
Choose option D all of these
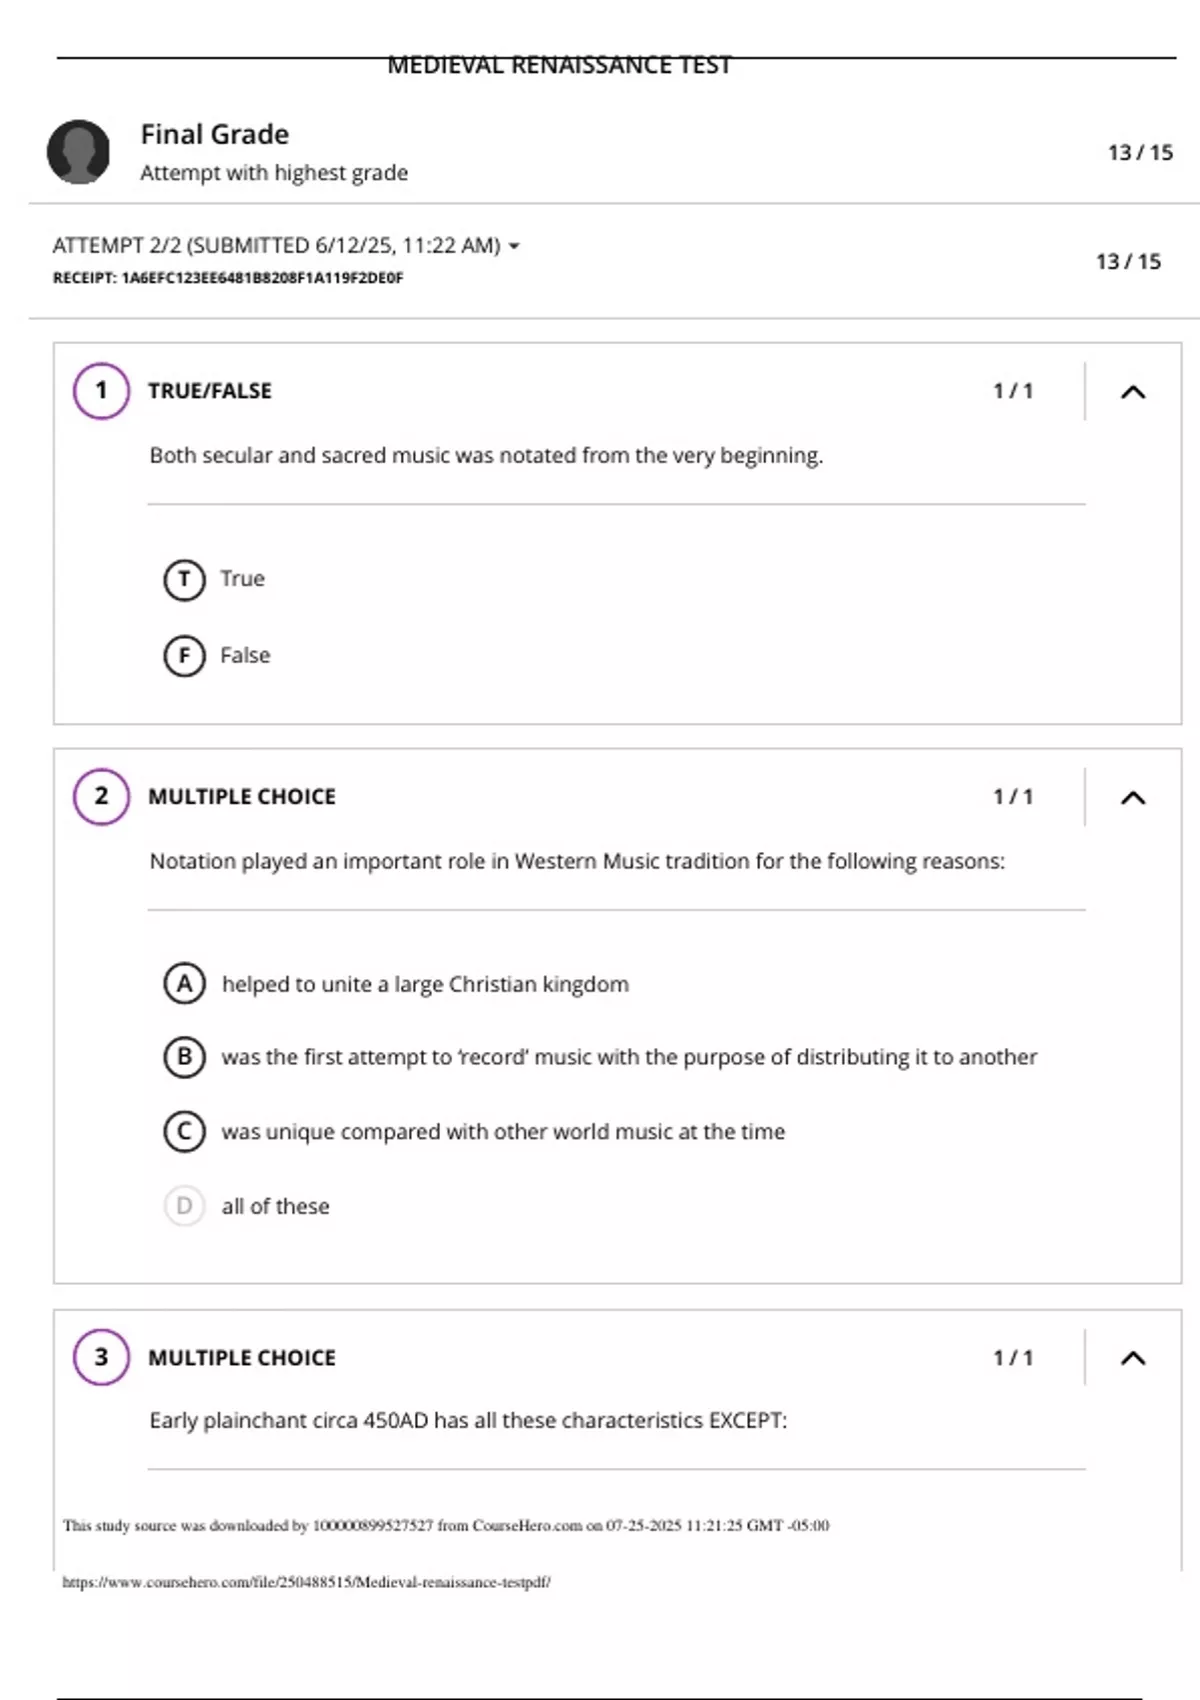click(184, 1206)
